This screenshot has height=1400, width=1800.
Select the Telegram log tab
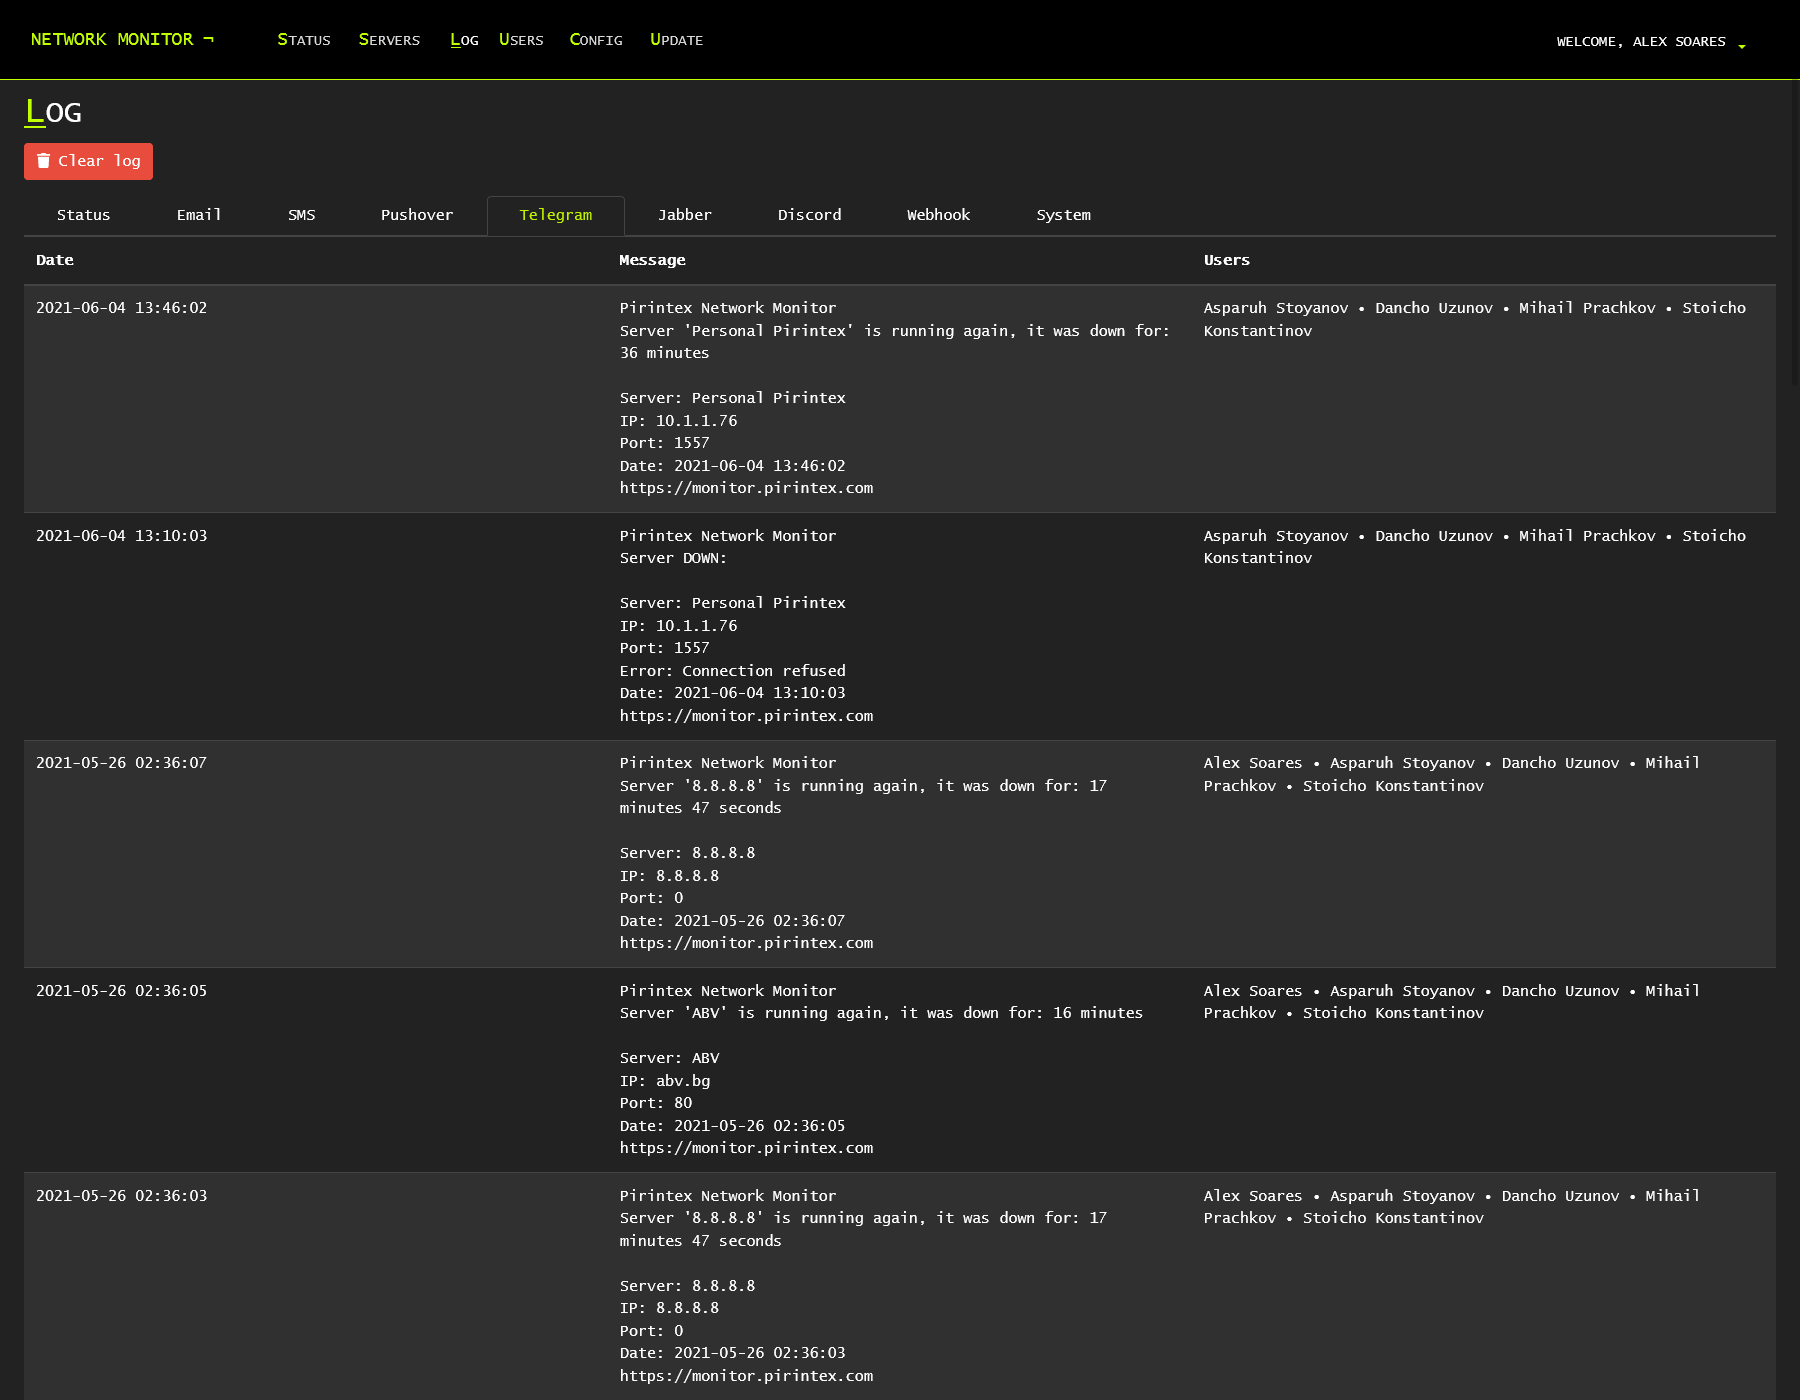[x=556, y=215]
